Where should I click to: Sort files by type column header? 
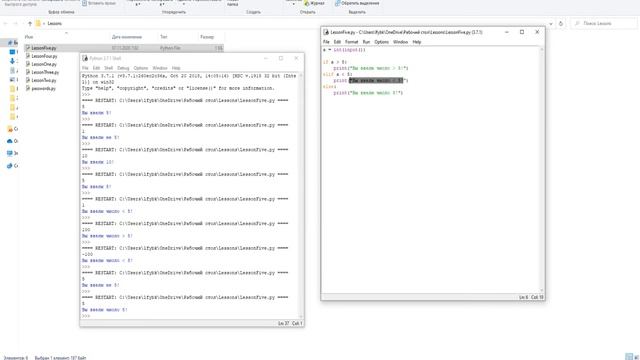tap(163, 37)
